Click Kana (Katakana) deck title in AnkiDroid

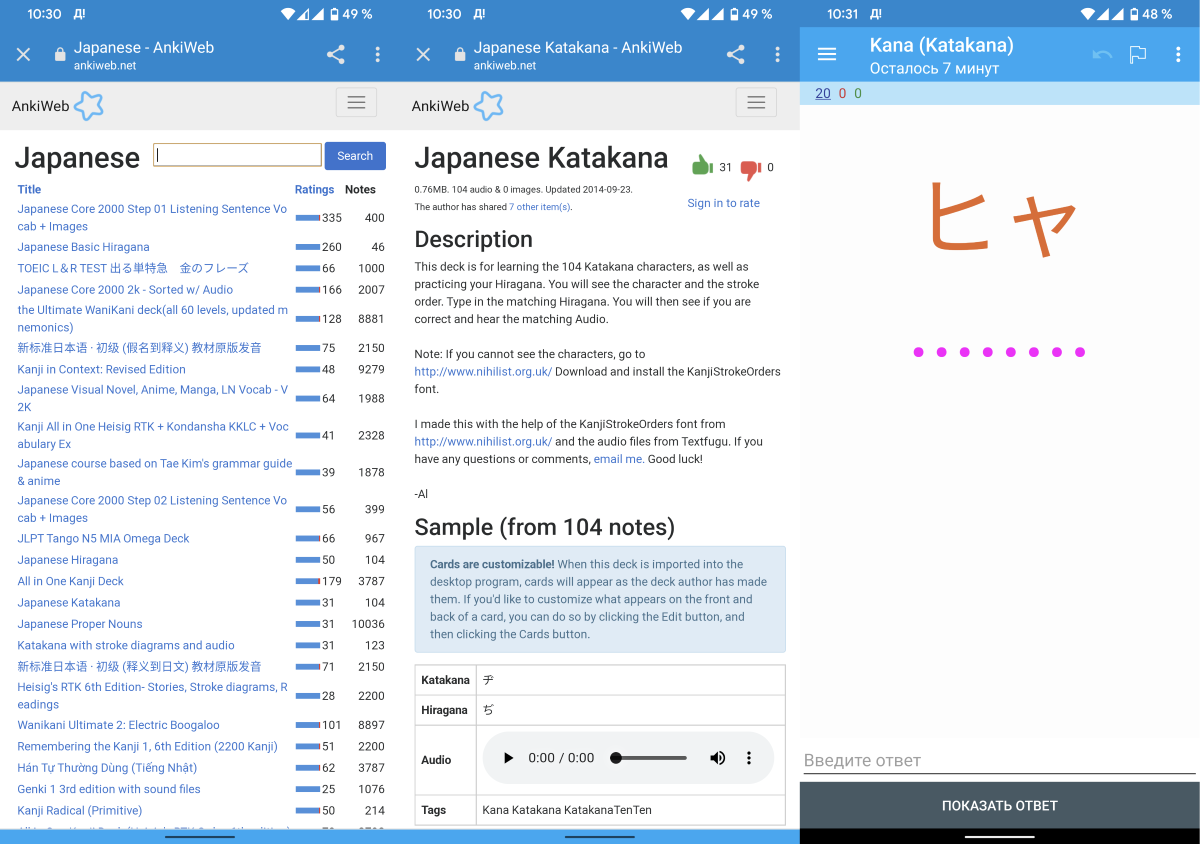click(x=942, y=45)
